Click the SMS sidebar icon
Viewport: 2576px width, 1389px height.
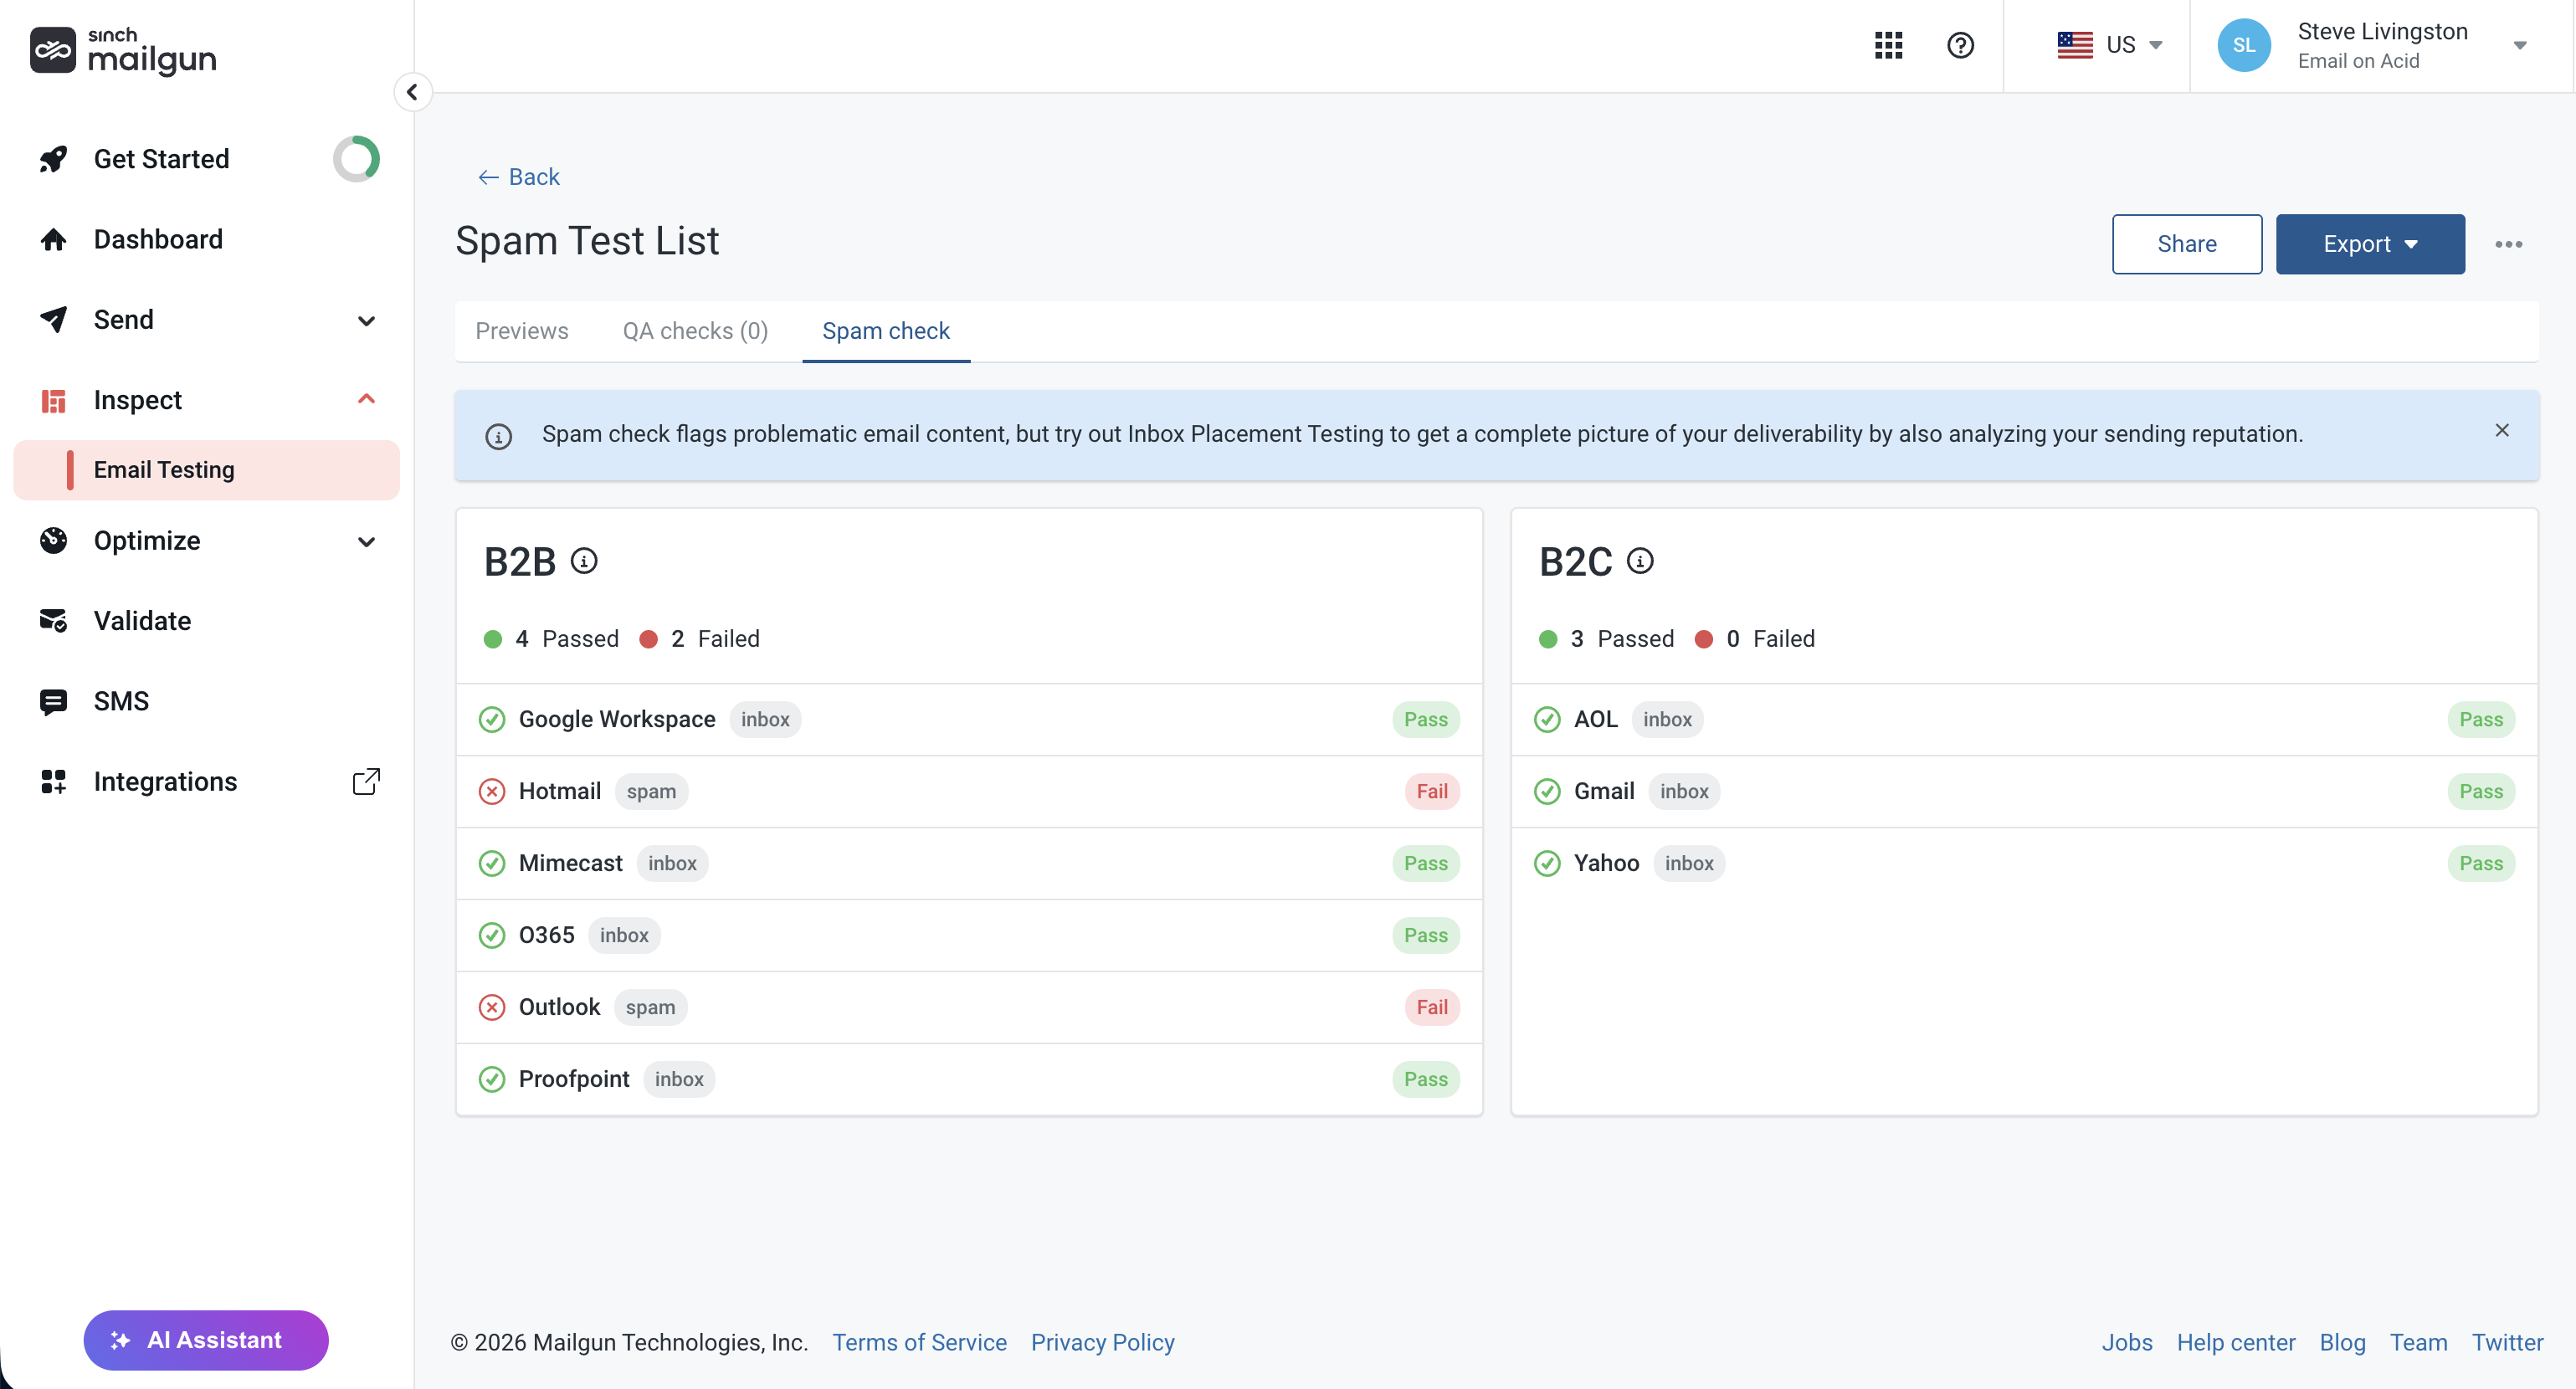point(53,701)
